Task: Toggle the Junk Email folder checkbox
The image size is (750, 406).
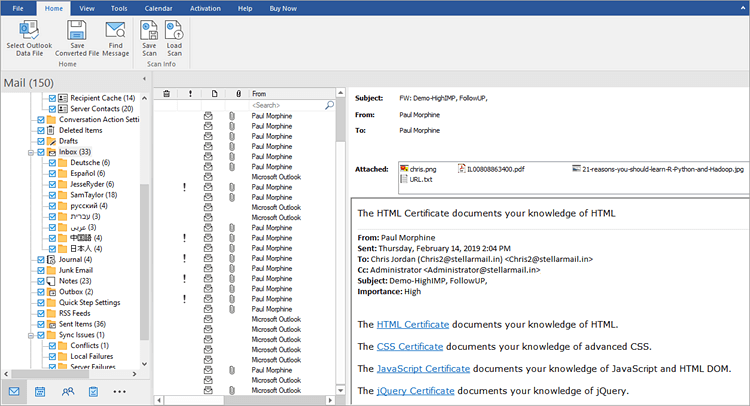Action: click(x=40, y=270)
